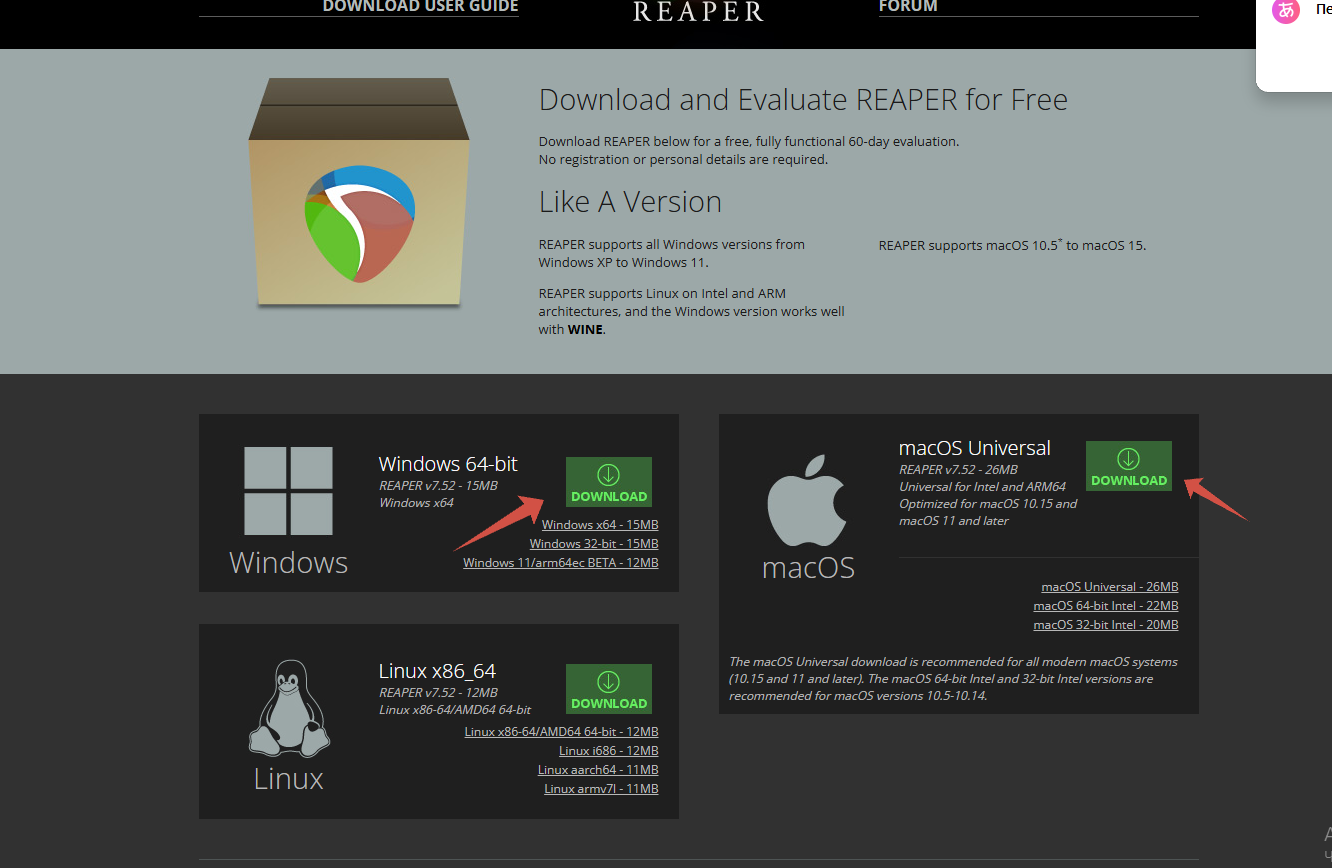
Task: Download REAPER for macOS Universal
Action: point(1129,467)
